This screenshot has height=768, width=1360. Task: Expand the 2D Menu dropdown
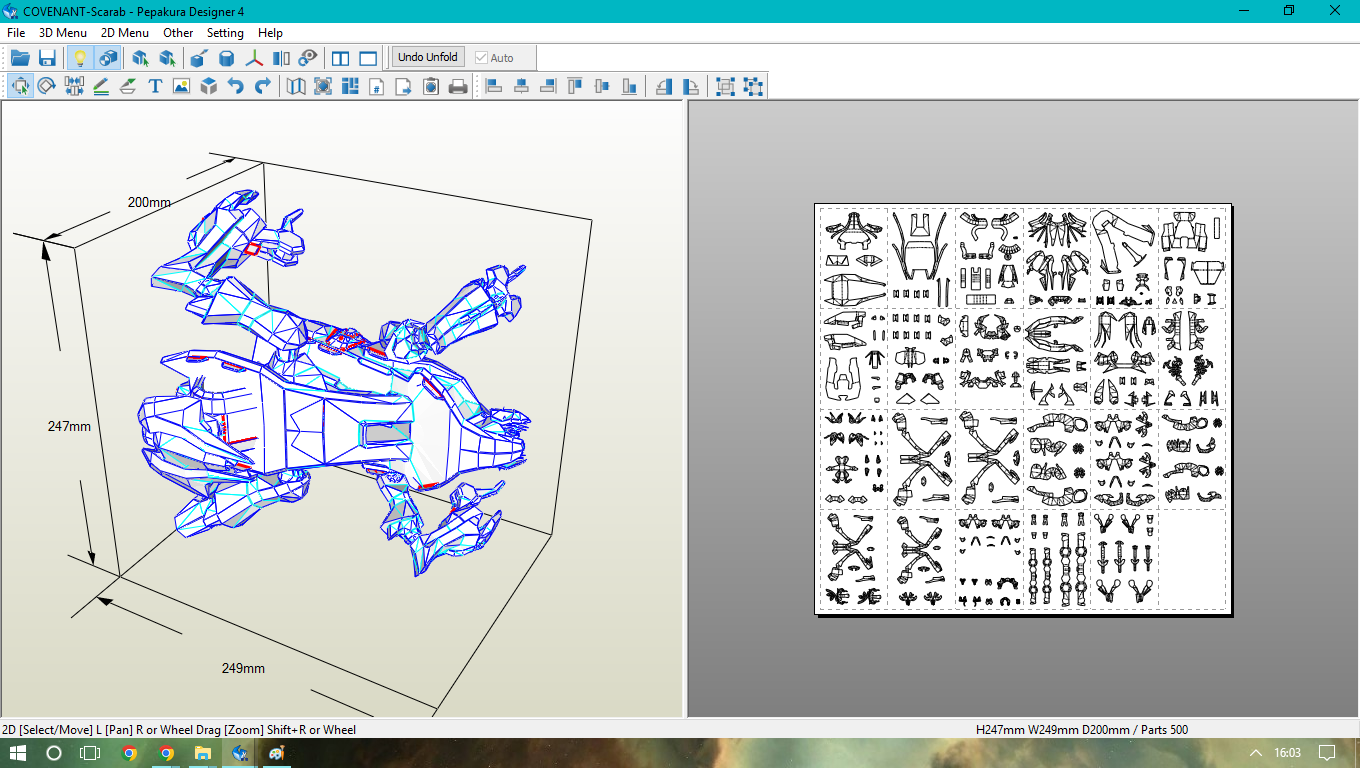coord(125,33)
